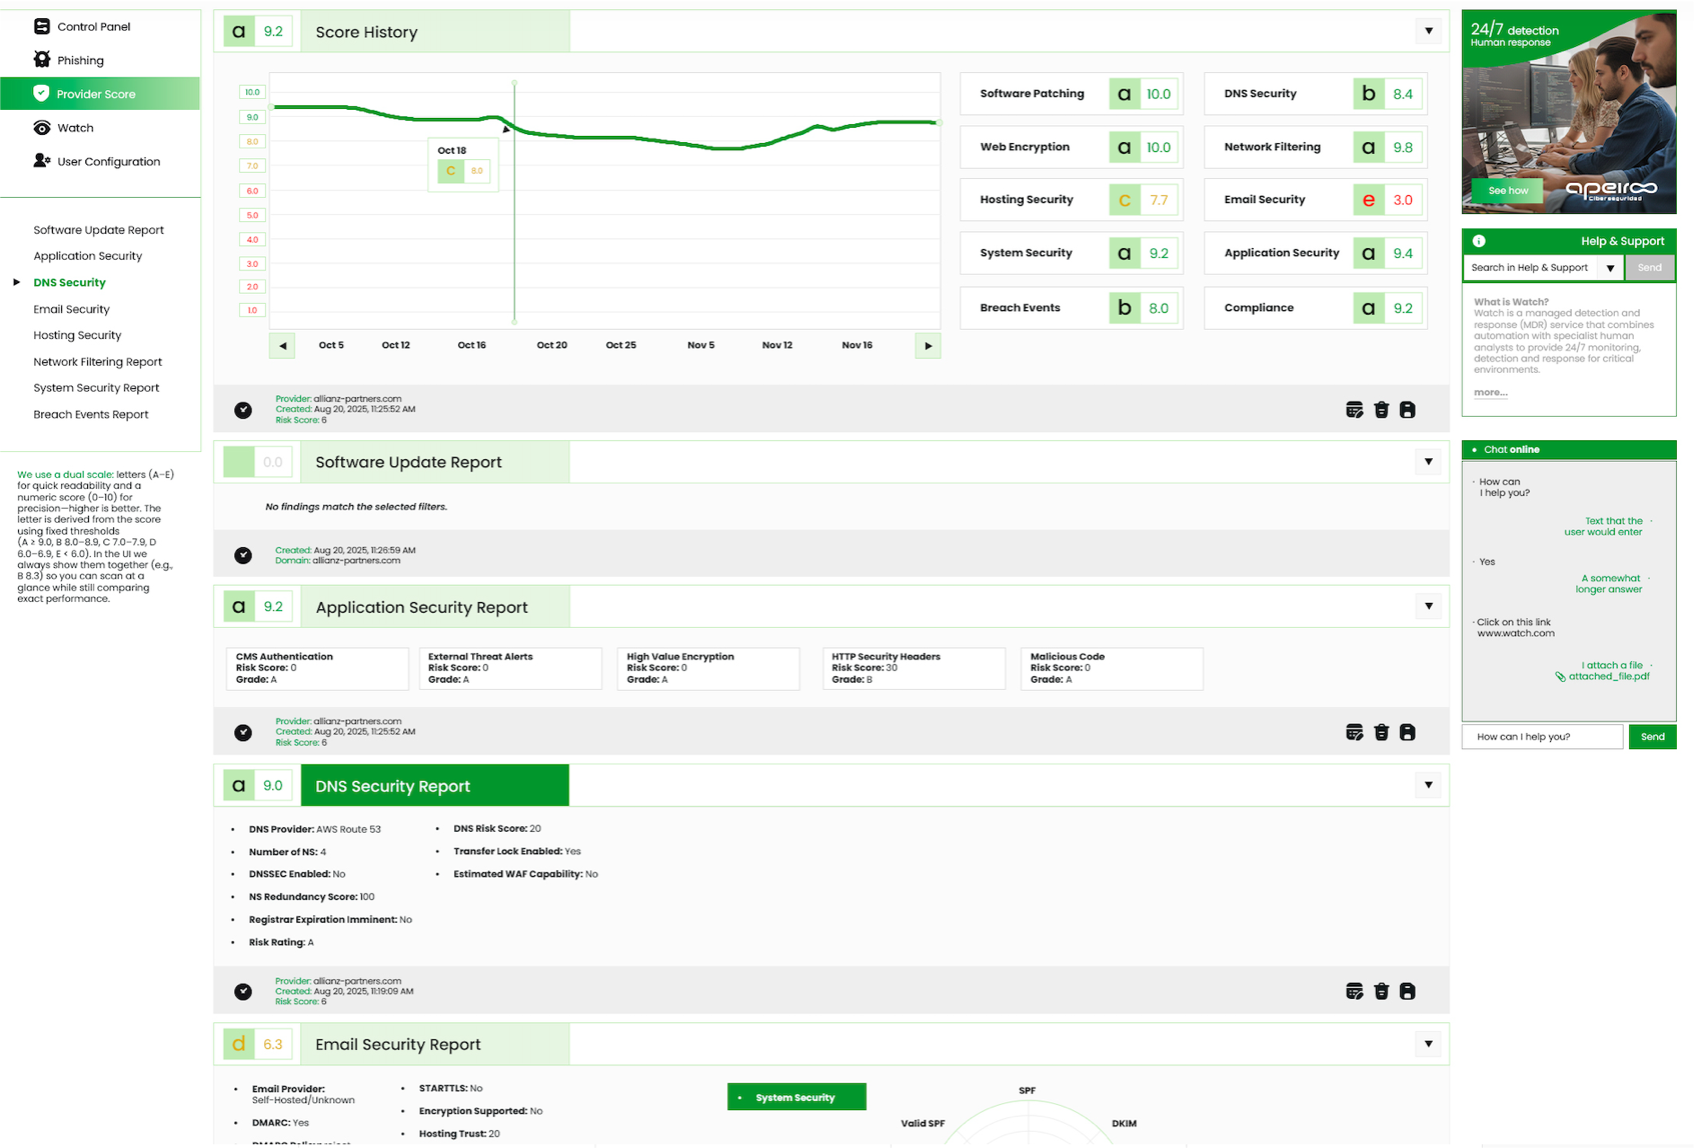Open User Configuration via its person-gear icon
This screenshot has height=1148, width=1695.
coord(42,161)
